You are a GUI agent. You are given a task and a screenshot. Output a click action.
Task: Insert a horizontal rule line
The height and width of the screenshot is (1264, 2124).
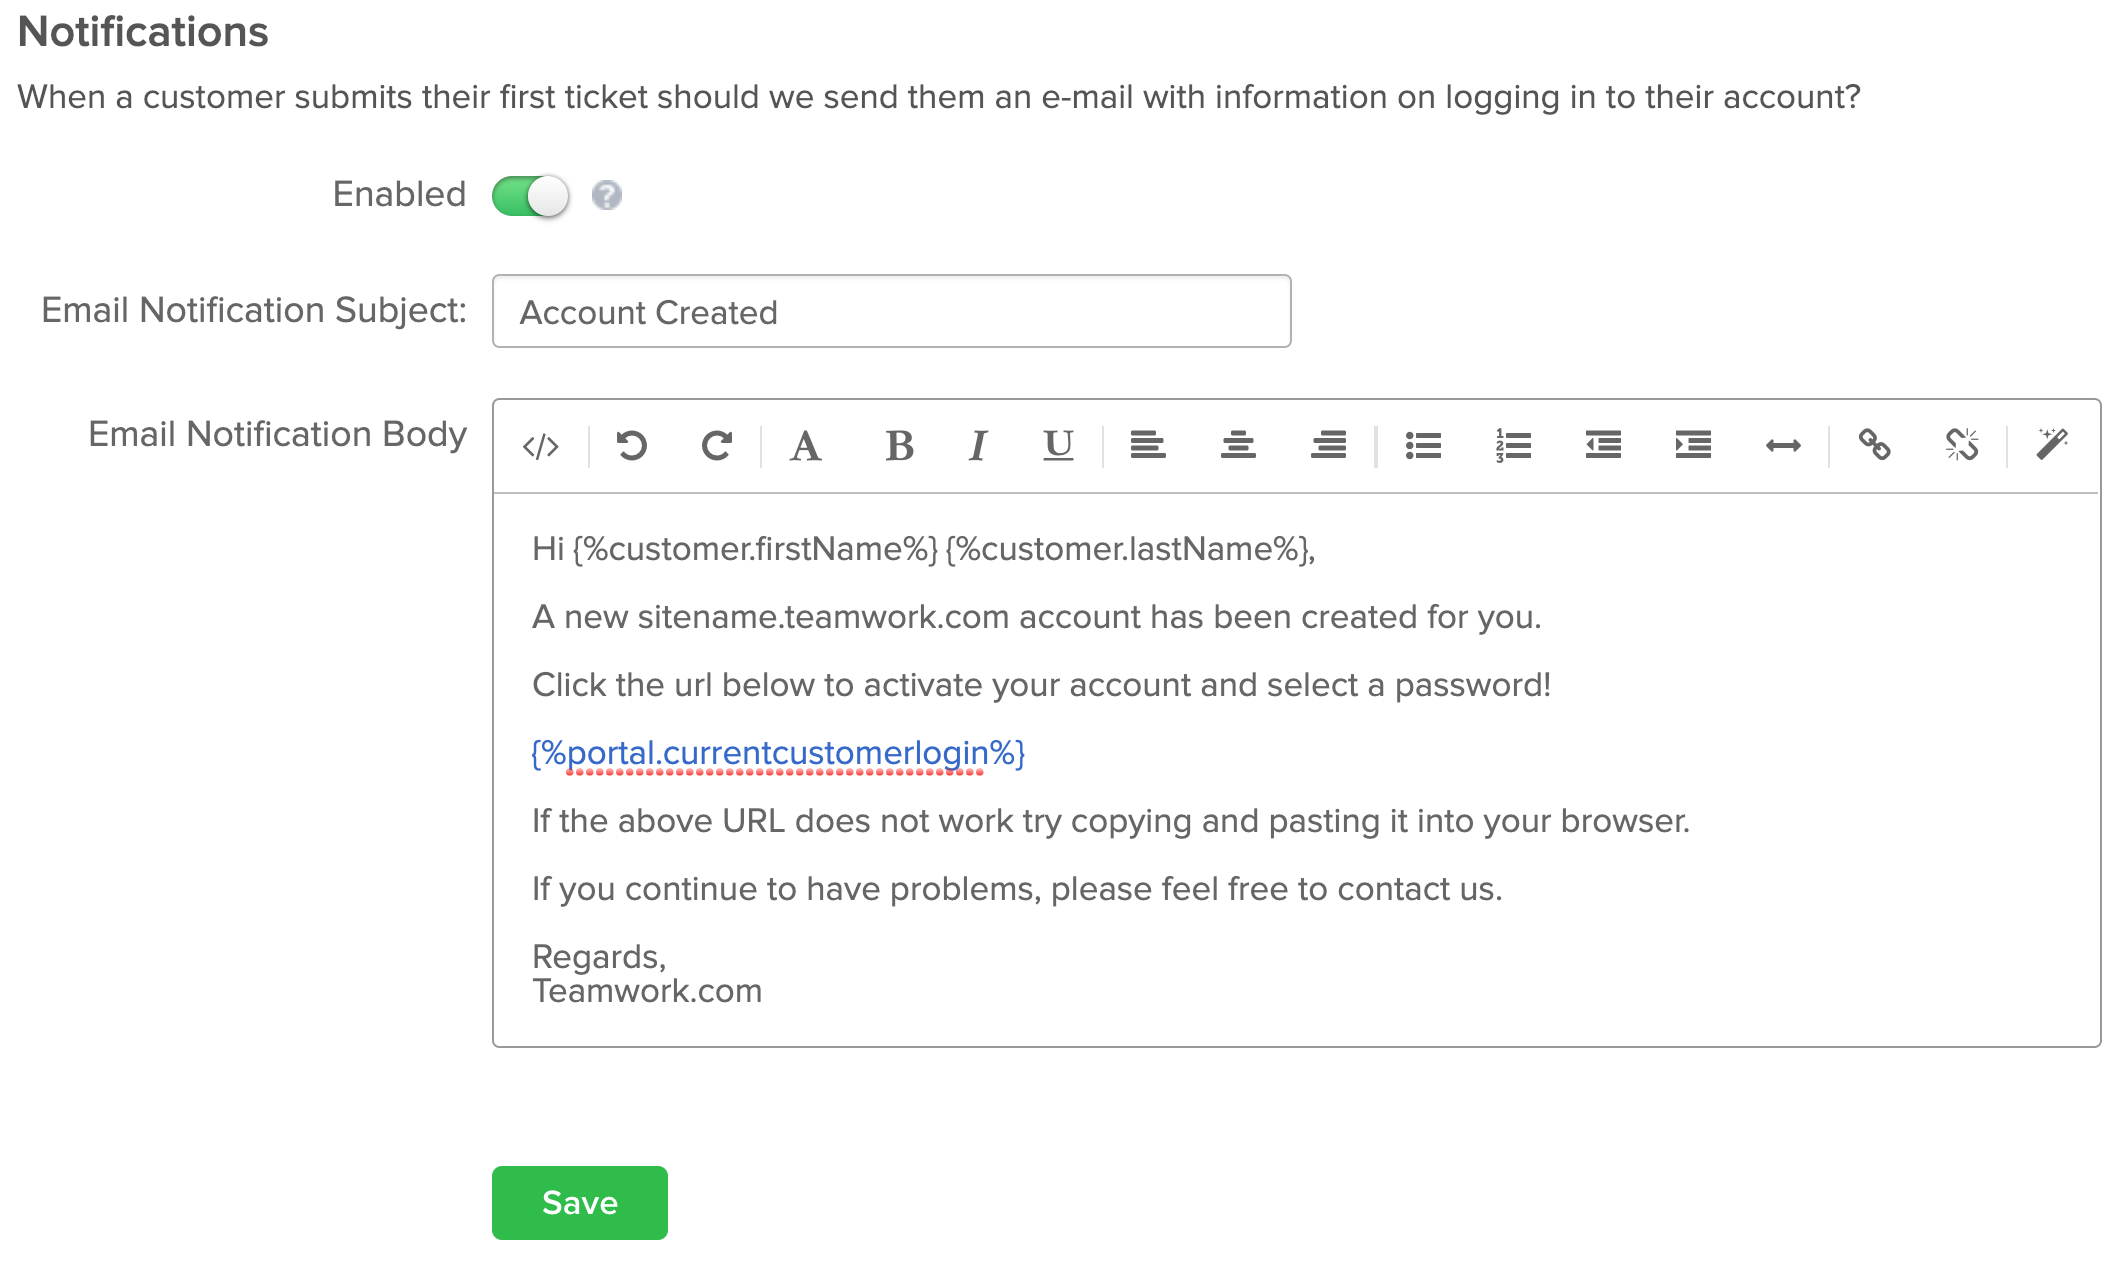[x=1783, y=446]
